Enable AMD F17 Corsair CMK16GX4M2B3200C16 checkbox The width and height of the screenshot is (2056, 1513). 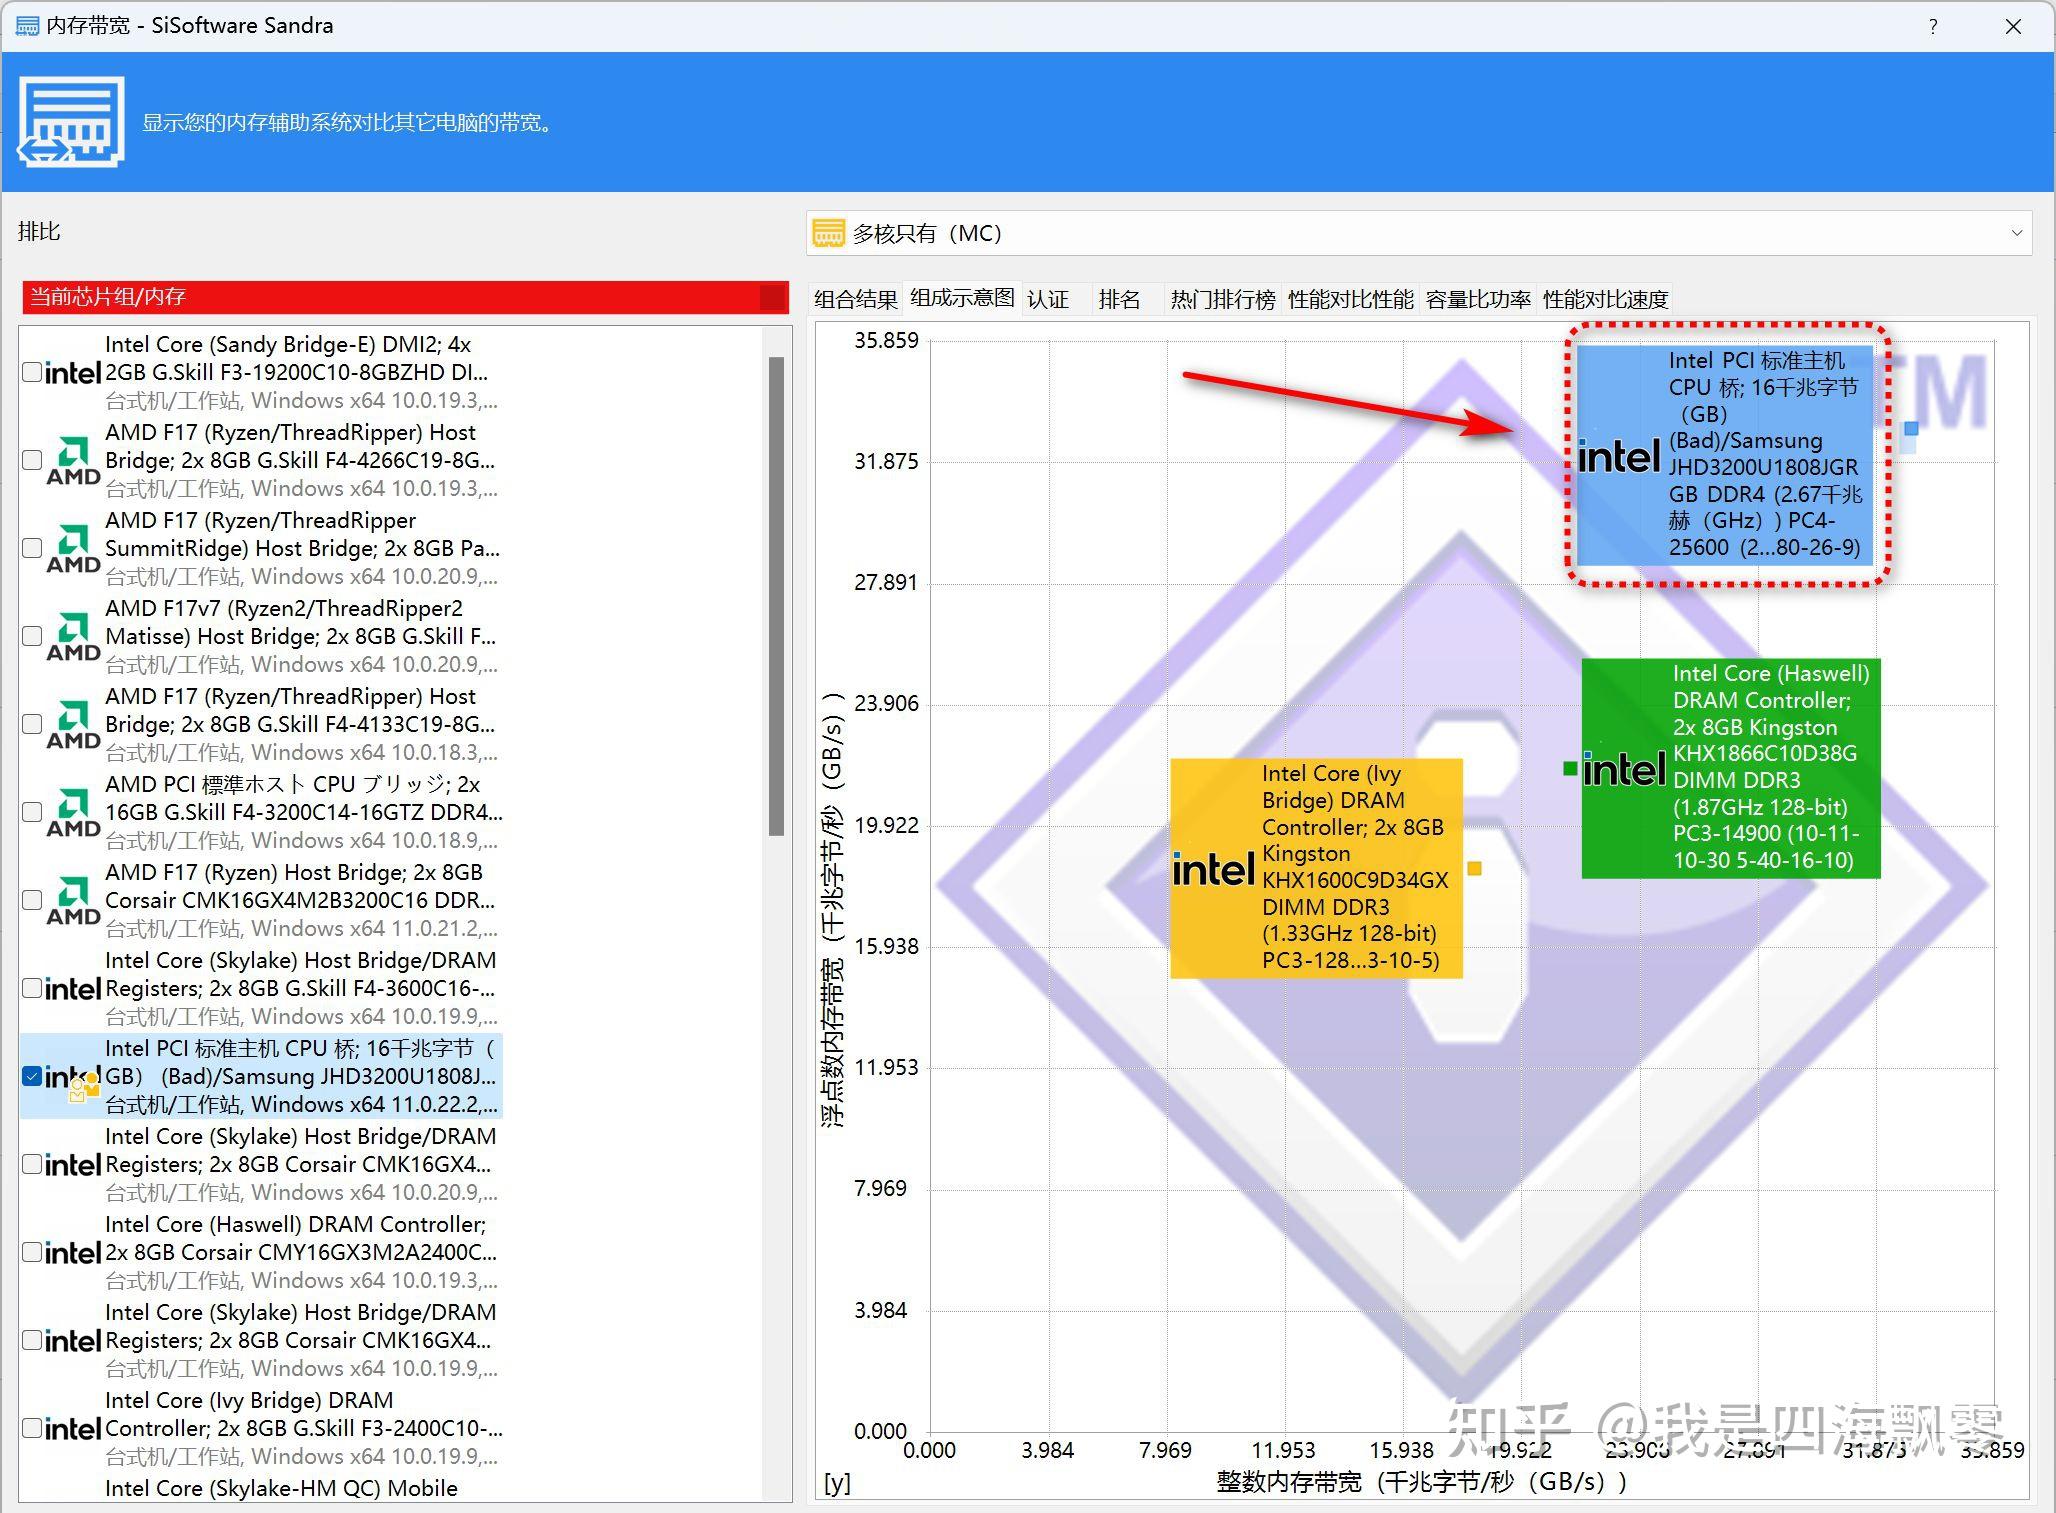click(x=32, y=900)
